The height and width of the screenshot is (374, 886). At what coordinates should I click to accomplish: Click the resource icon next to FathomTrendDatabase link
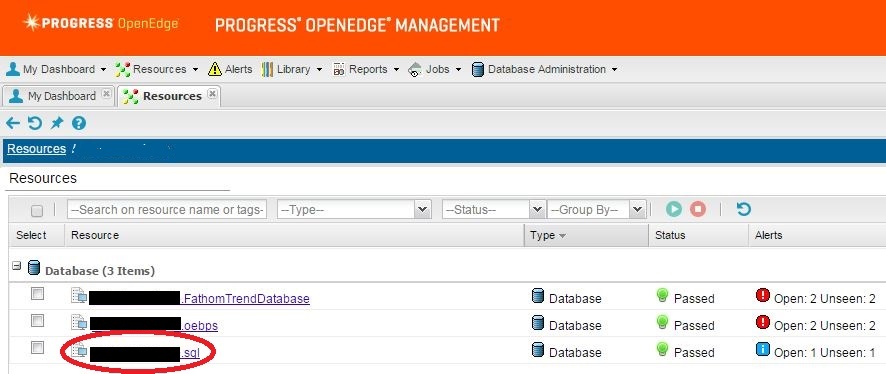tap(79, 295)
